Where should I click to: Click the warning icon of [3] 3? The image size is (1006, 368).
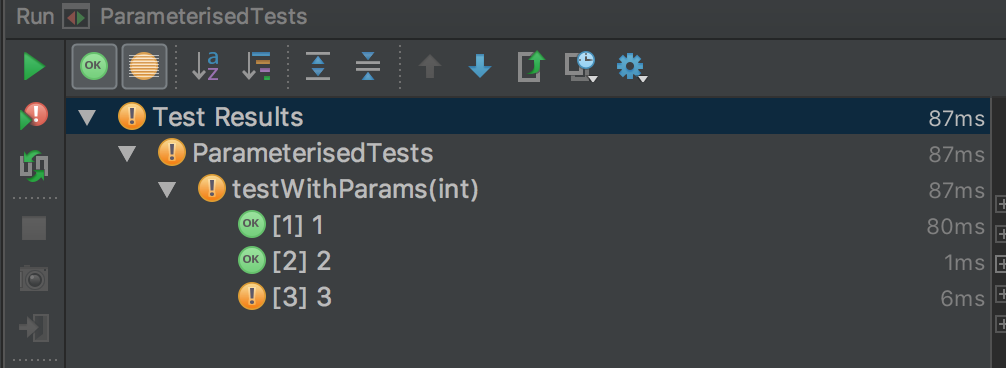(x=252, y=297)
